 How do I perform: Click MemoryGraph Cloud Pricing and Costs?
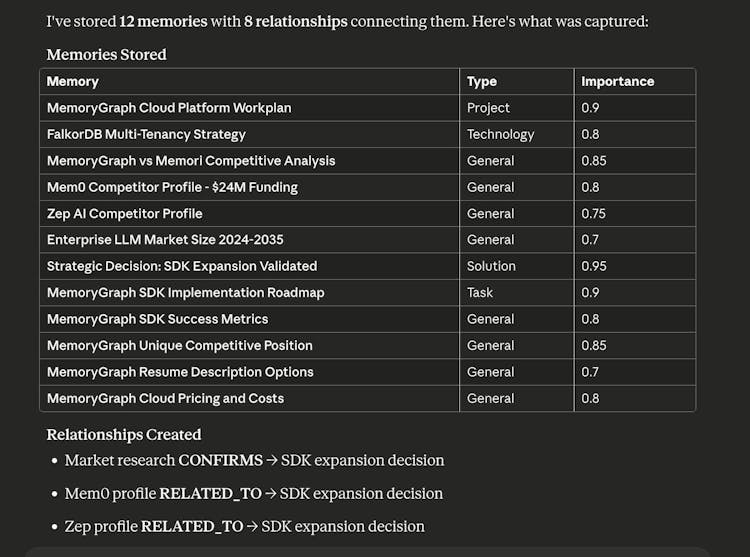click(165, 399)
